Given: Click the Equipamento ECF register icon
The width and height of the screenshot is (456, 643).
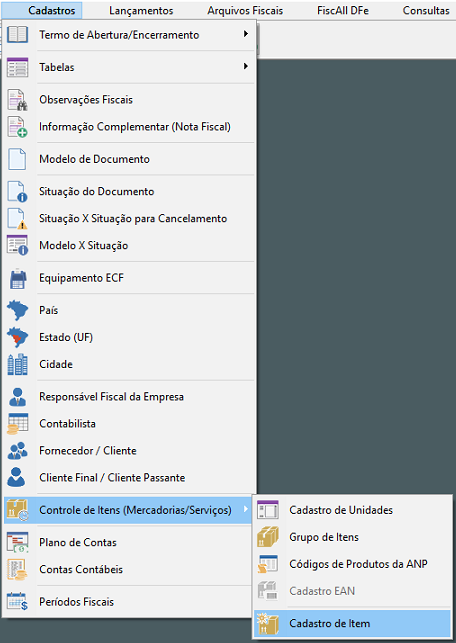Looking at the screenshot, I should point(17,278).
